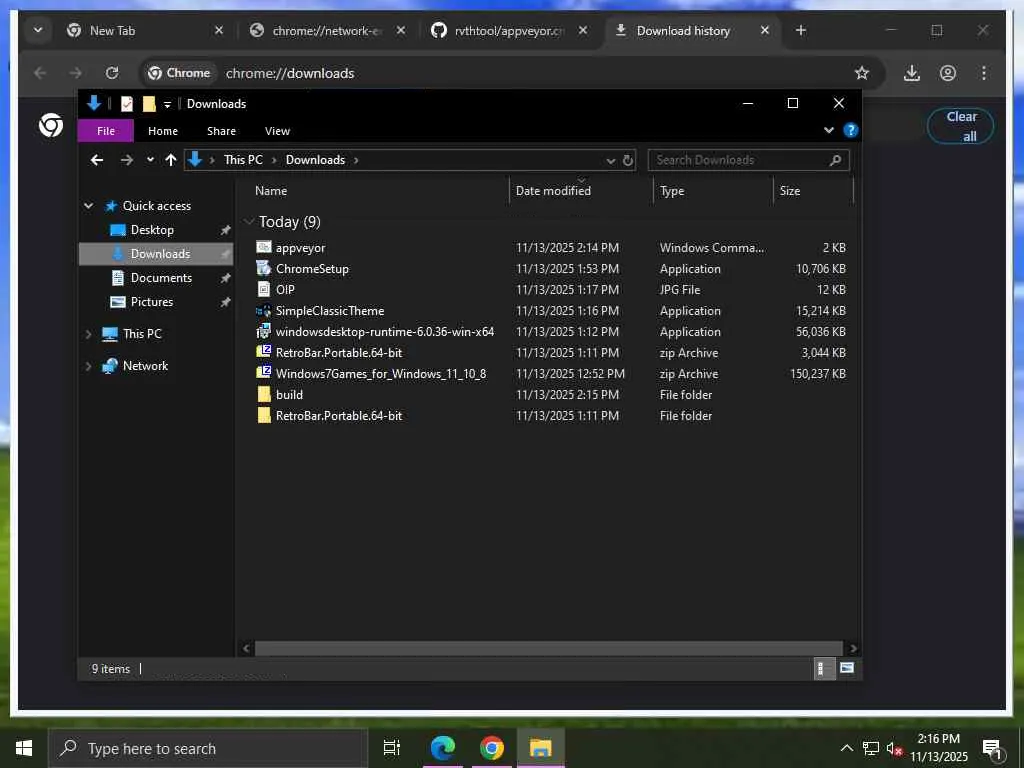Click This PC in address breadcrumb
The width and height of the screenshot is (1024, 768).
(x=243, y=160)
